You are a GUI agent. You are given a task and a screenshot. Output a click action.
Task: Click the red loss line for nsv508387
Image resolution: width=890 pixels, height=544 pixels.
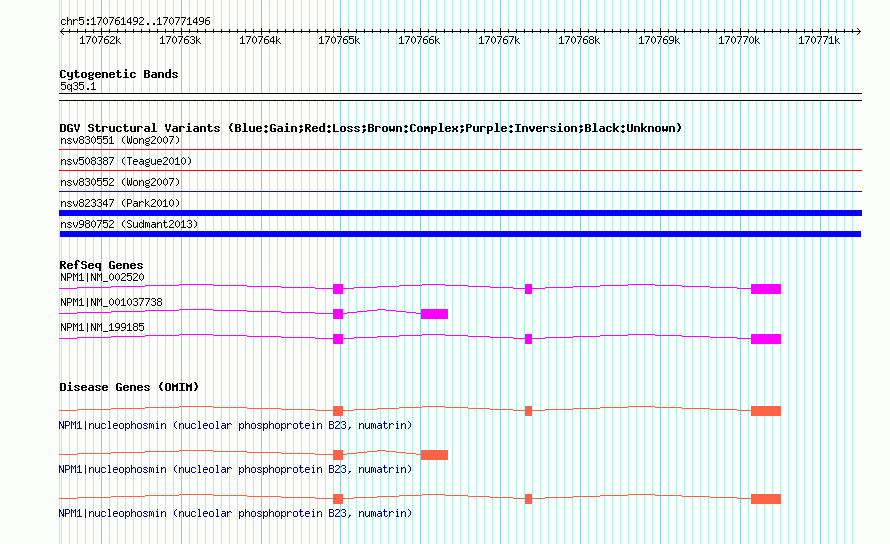[460, 170]
